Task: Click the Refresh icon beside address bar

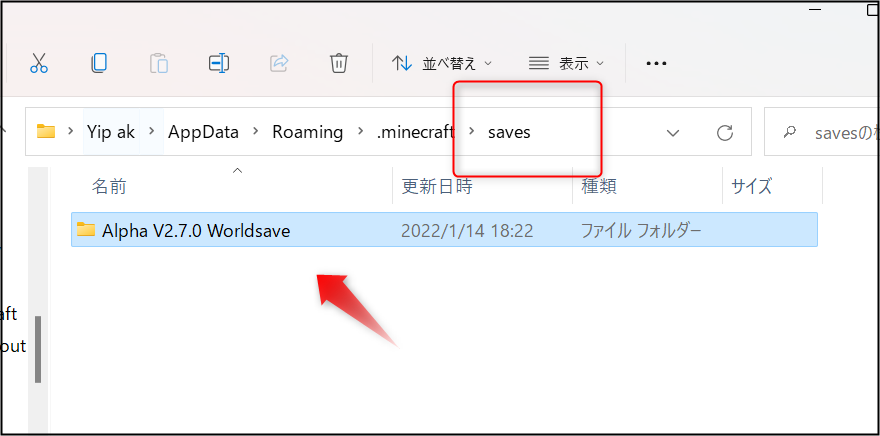Action: pyautogui.click(x=725, y=132)
